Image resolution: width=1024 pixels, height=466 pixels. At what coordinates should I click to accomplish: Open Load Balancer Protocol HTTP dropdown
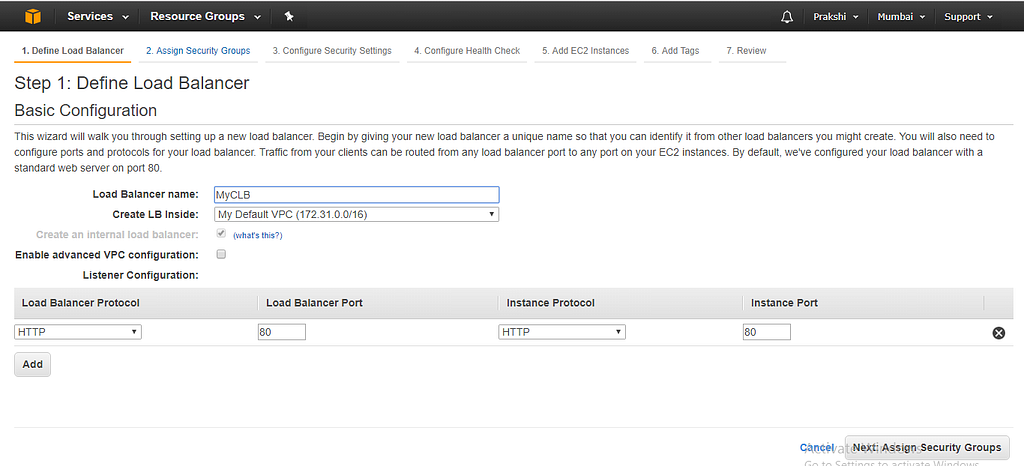(x=78, y=332)
